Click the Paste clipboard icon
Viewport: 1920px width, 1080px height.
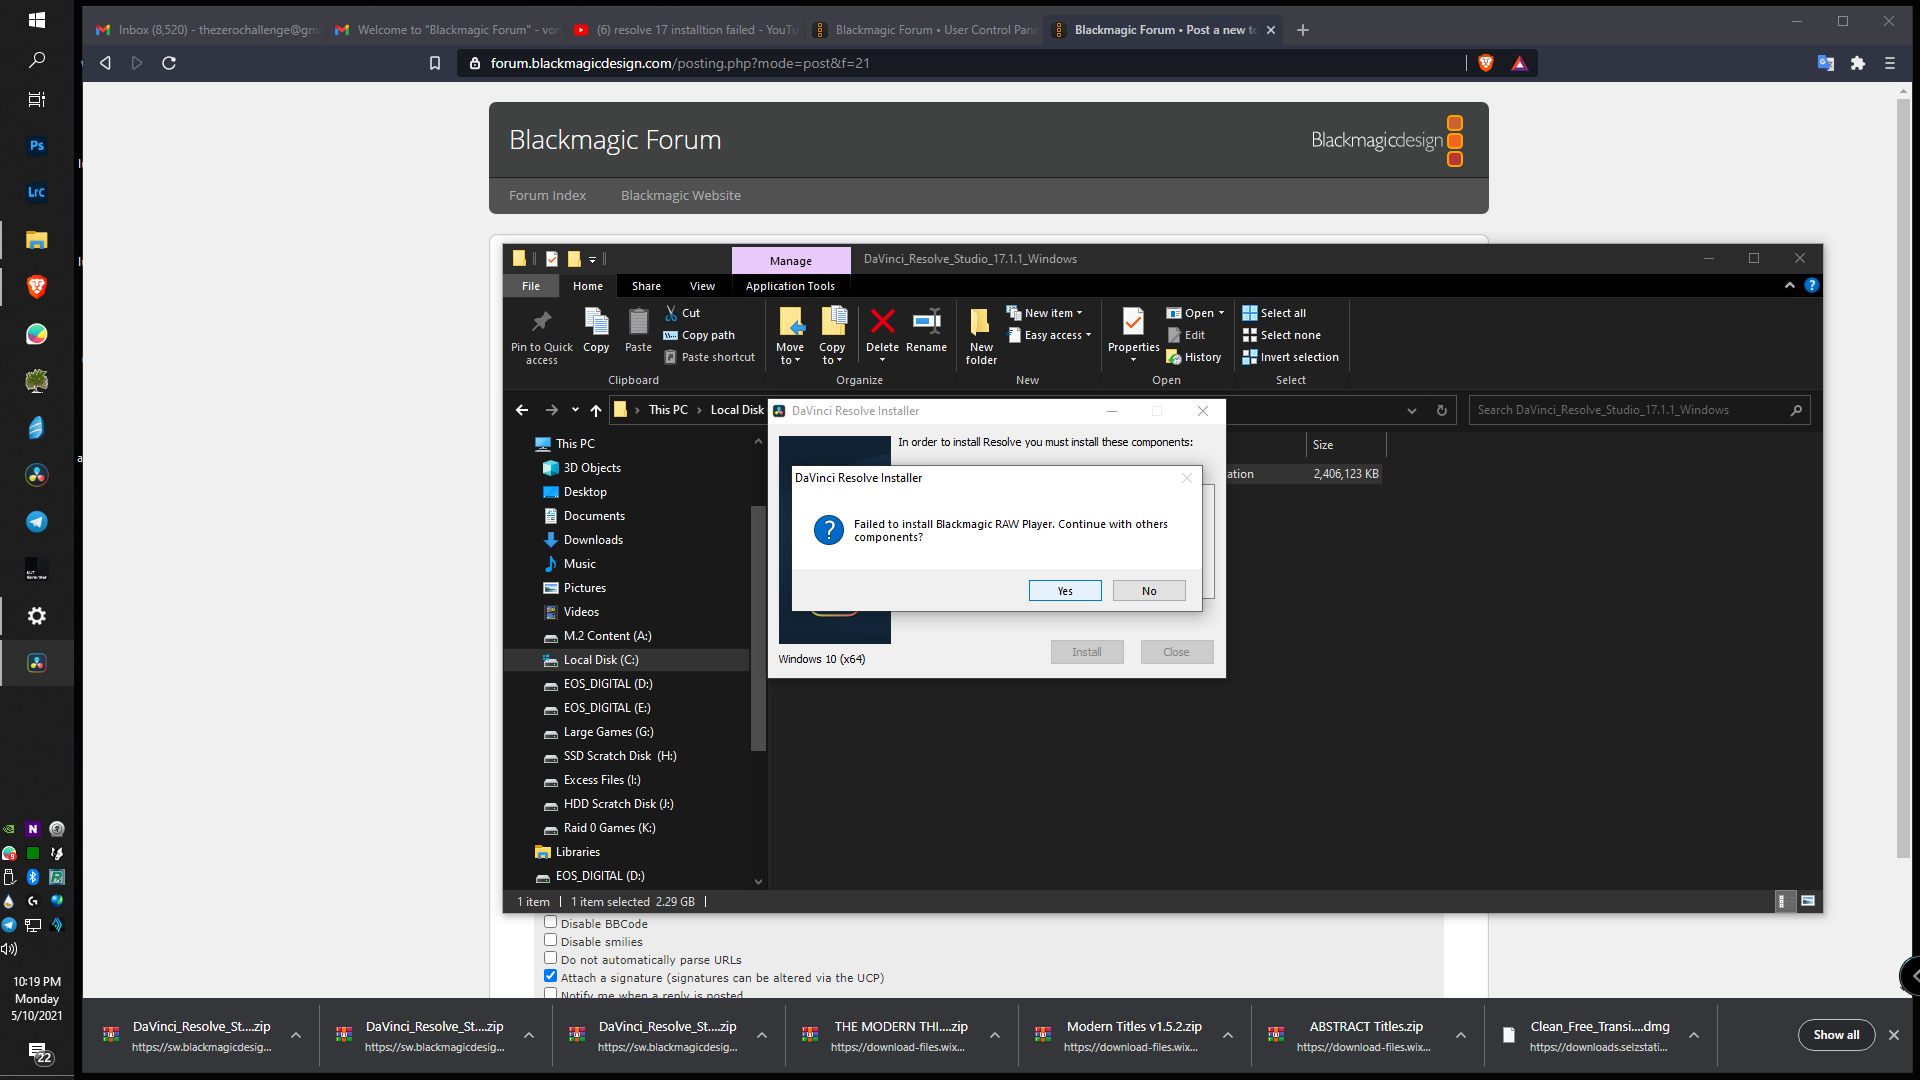tap(638, 322)
